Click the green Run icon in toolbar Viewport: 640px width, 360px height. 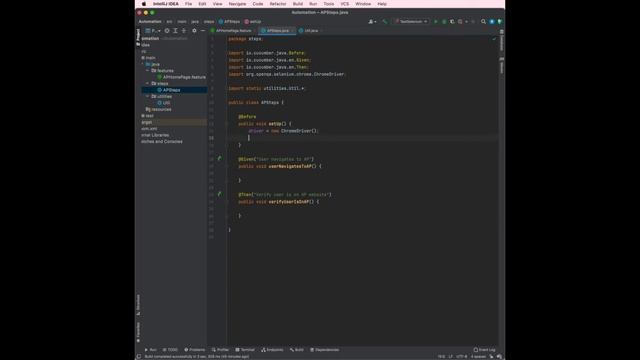[x=436, y=22]
